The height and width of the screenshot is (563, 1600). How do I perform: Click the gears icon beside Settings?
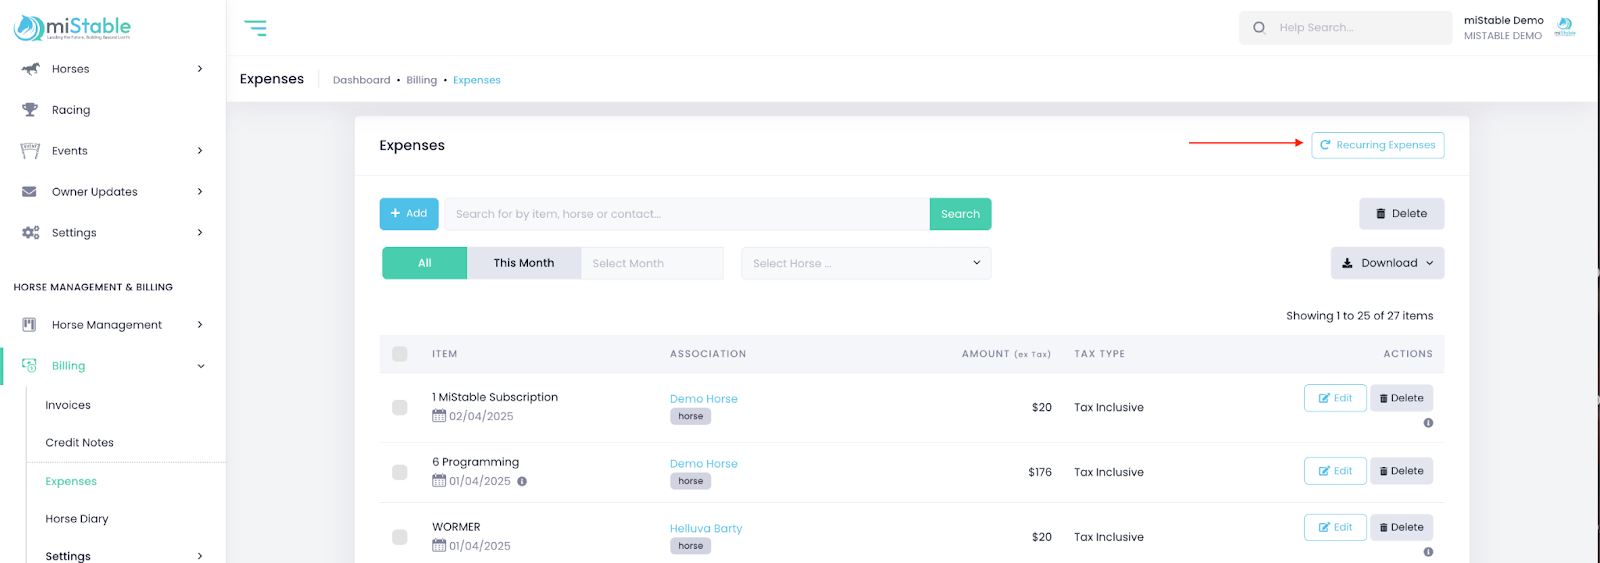pos(30,233)
